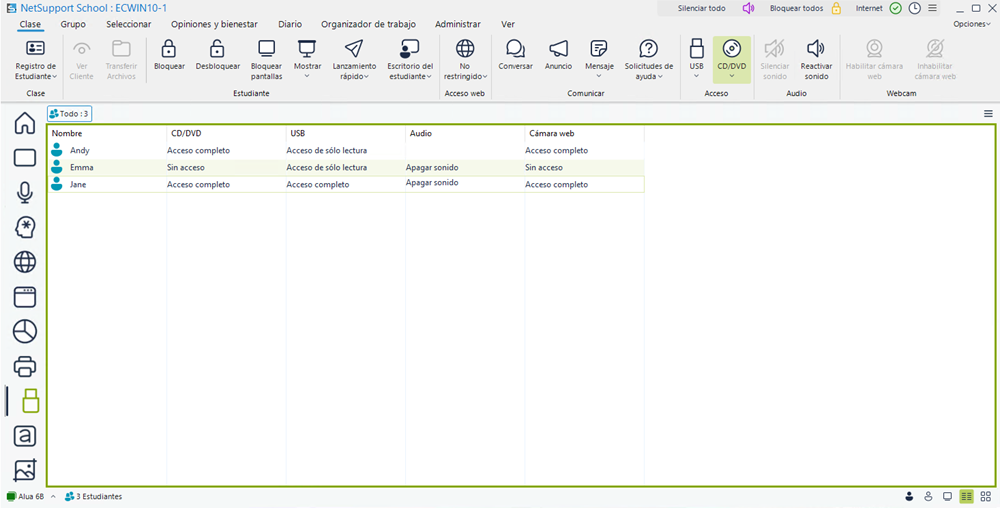Expand the CD/DVD dropdown arrow
The height and width of the screenshot is (508, 1000).
click(x=732, y=76)
